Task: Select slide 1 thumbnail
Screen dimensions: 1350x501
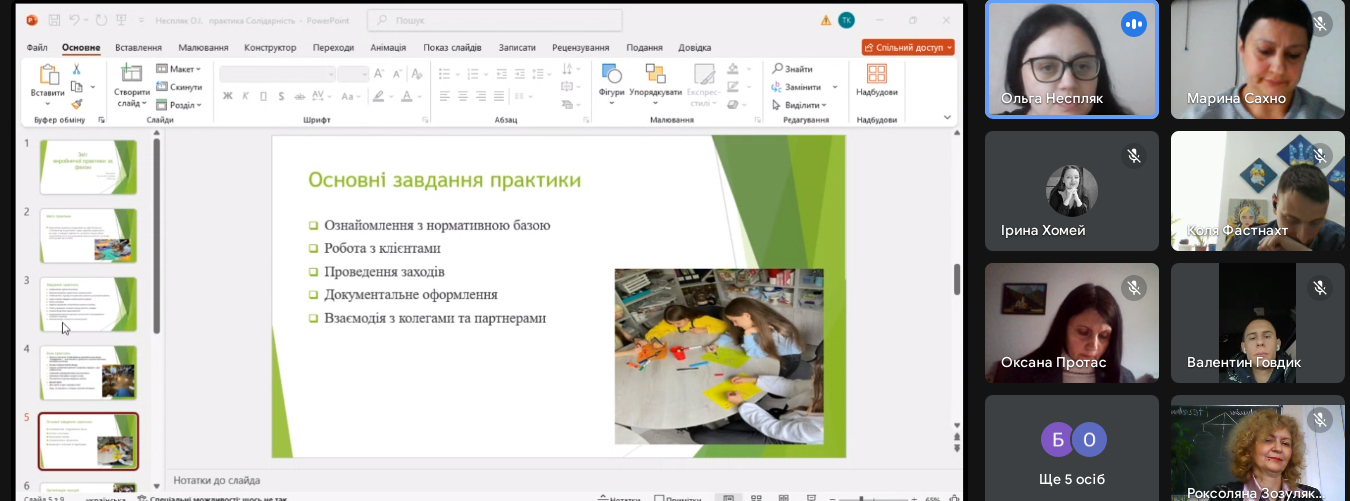Action: point(88,167)
